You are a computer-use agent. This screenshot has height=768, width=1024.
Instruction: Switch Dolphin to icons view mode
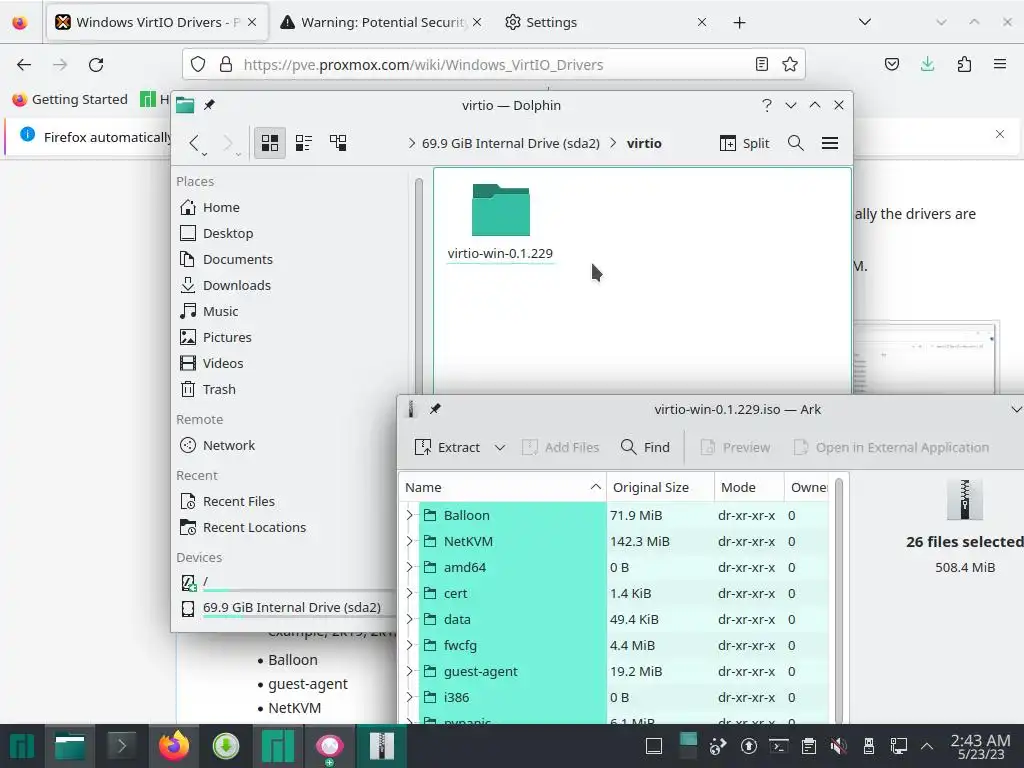[270, 143]
